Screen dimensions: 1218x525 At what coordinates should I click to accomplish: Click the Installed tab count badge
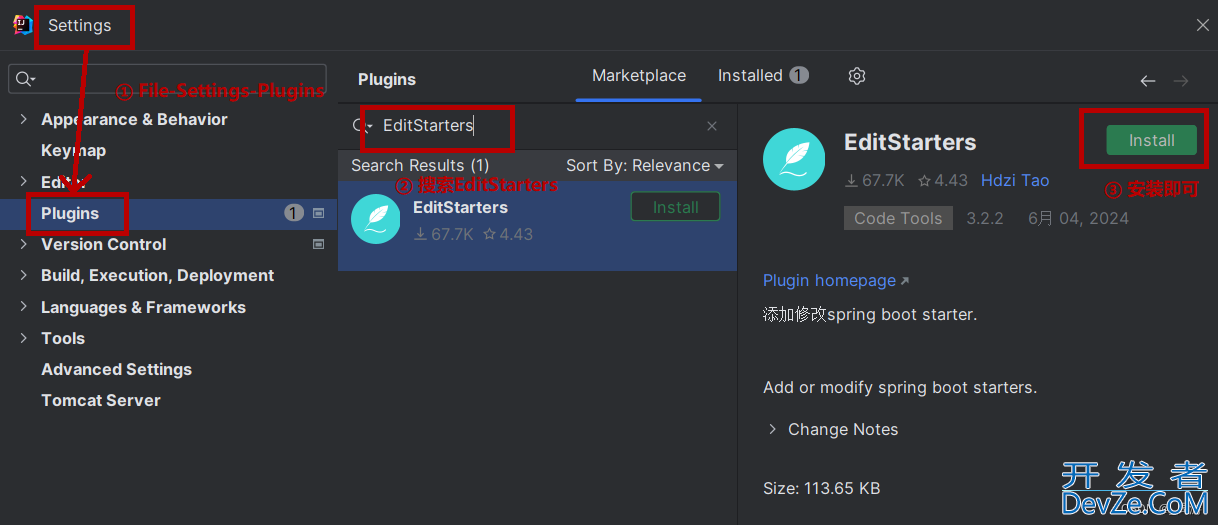tap(799, 75)
